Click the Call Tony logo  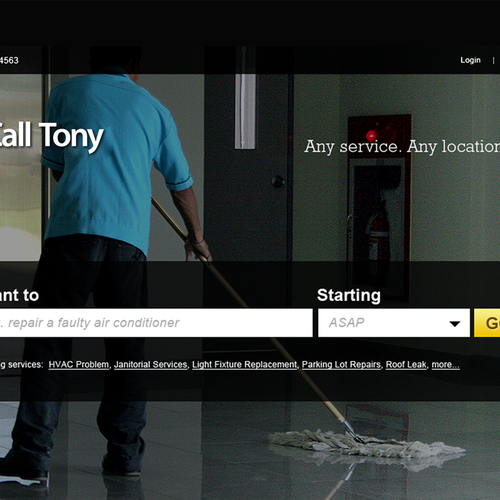coord(51,136)
